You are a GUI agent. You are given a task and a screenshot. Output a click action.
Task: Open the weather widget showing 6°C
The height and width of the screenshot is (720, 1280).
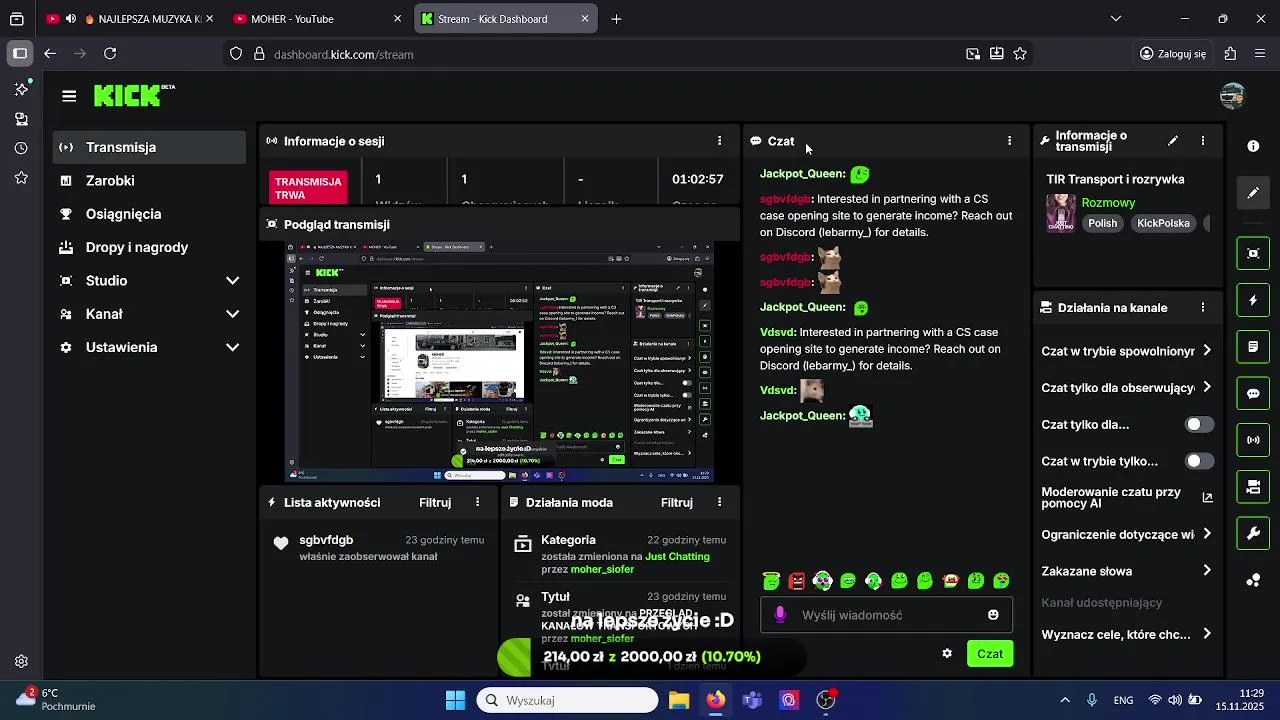(56, 699)
